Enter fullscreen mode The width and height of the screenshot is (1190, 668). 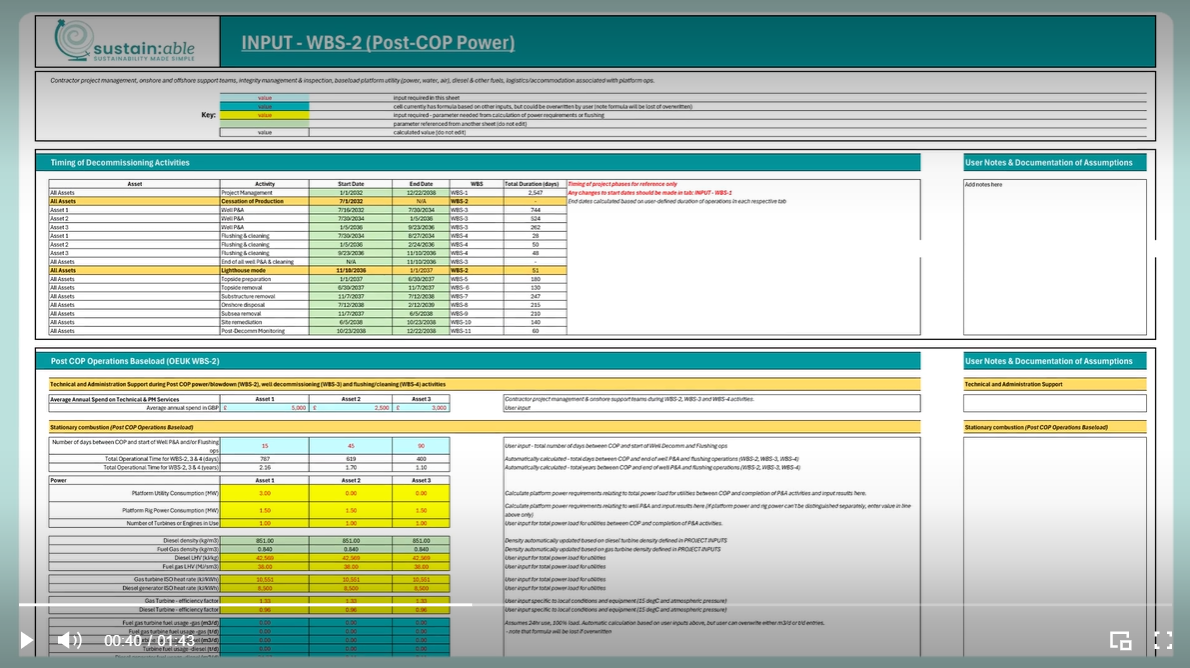[1163, 641]
